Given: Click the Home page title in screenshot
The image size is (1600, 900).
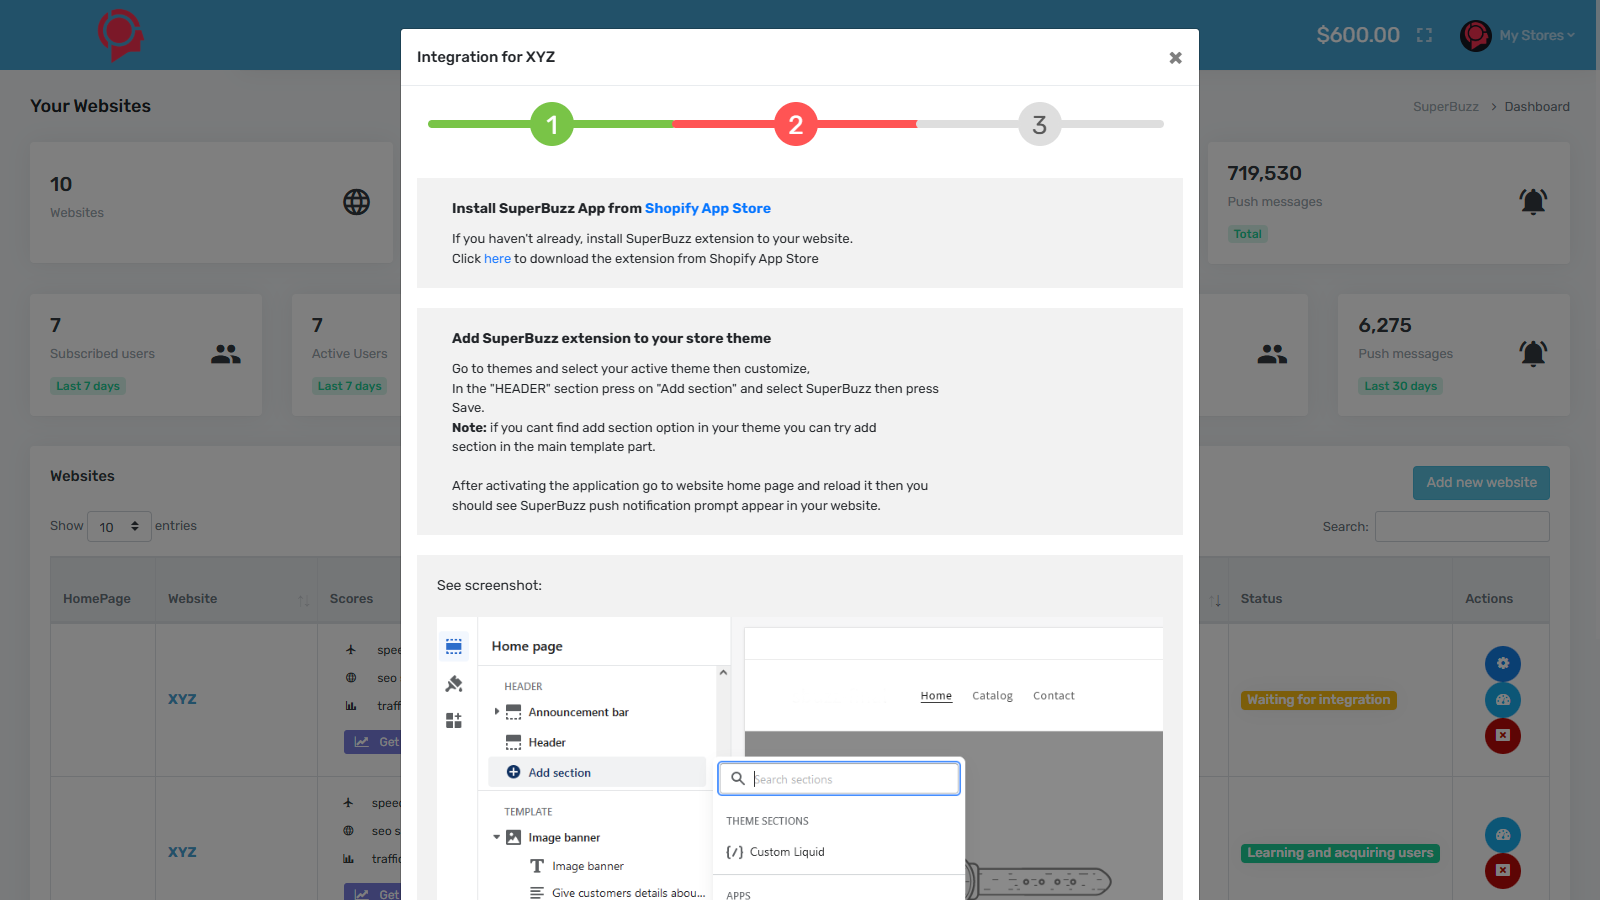Looking at the screenshot, I should coord(527,646).
